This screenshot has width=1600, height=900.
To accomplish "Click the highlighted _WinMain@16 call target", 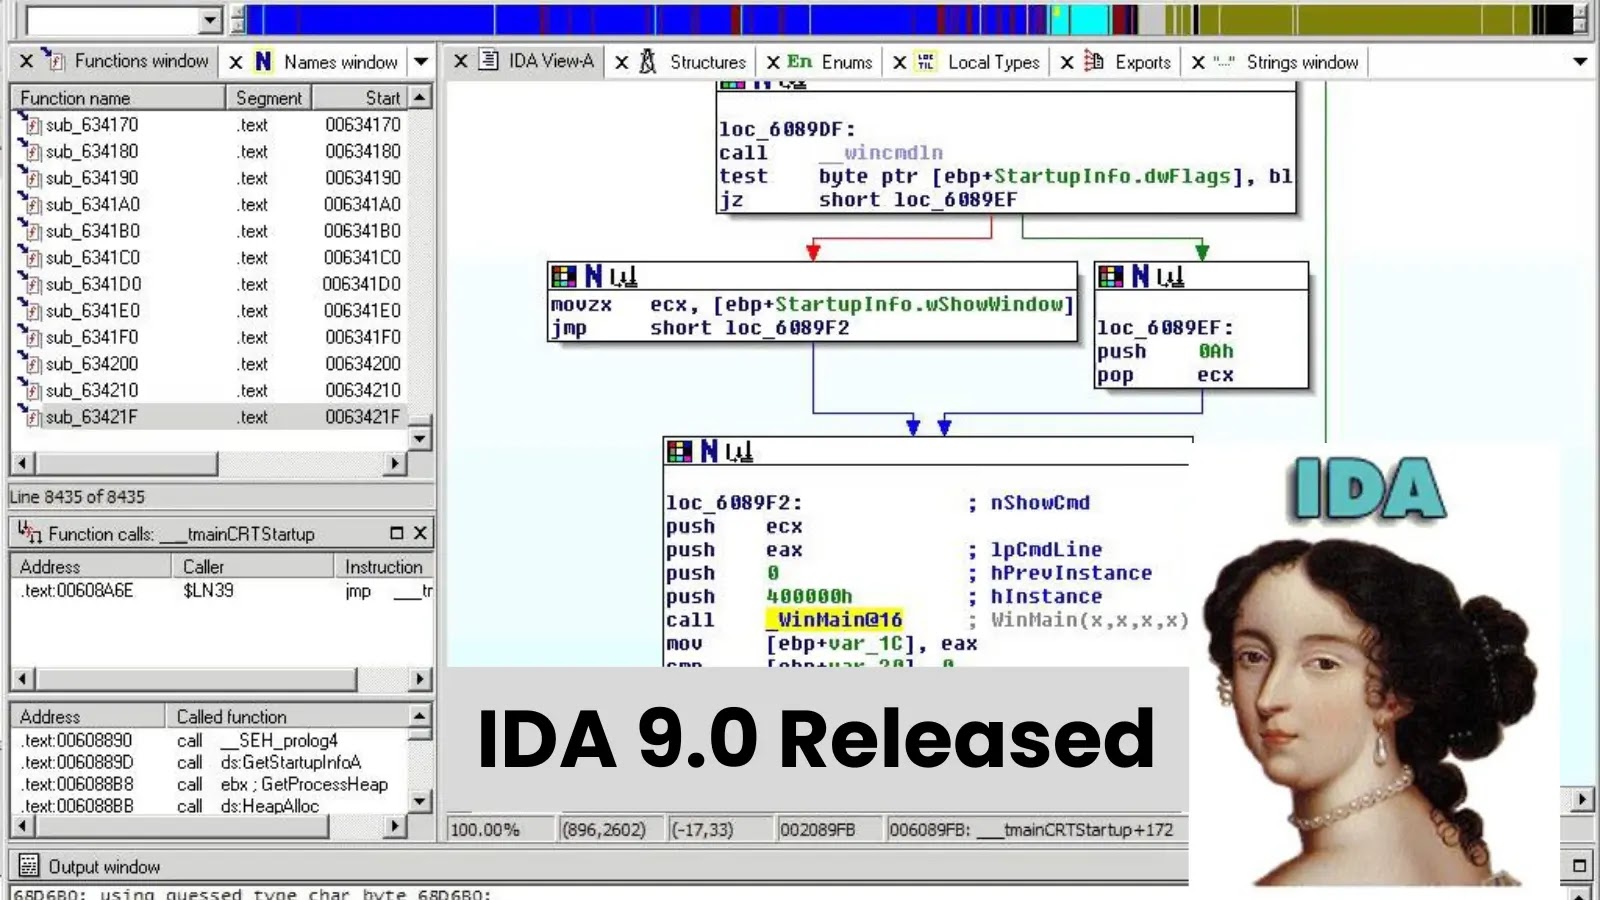I will point(834,620).
